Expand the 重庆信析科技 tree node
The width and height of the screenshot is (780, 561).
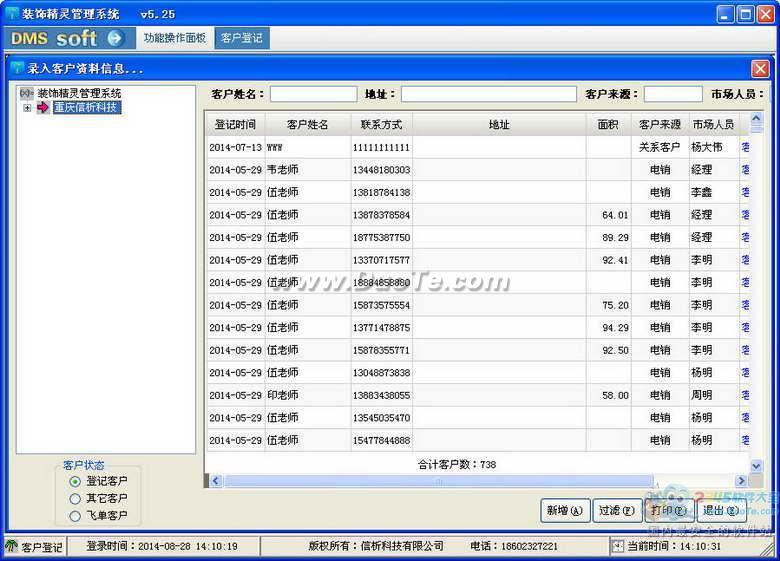click(27, 107)
